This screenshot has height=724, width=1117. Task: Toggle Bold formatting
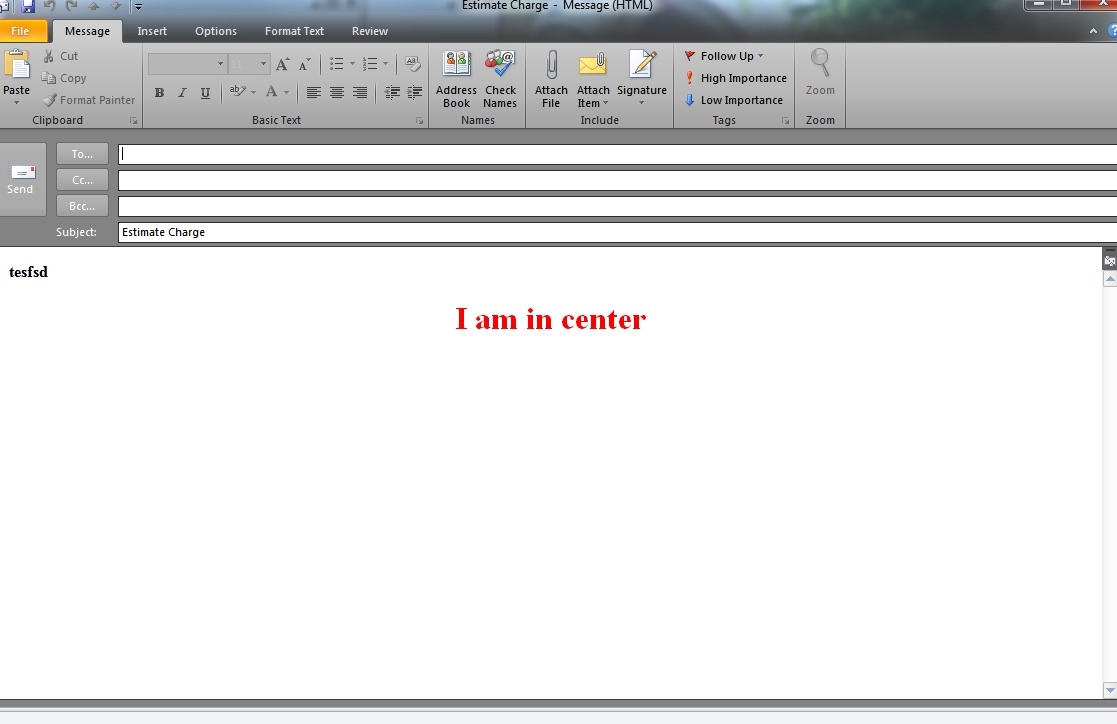(159, 93)
